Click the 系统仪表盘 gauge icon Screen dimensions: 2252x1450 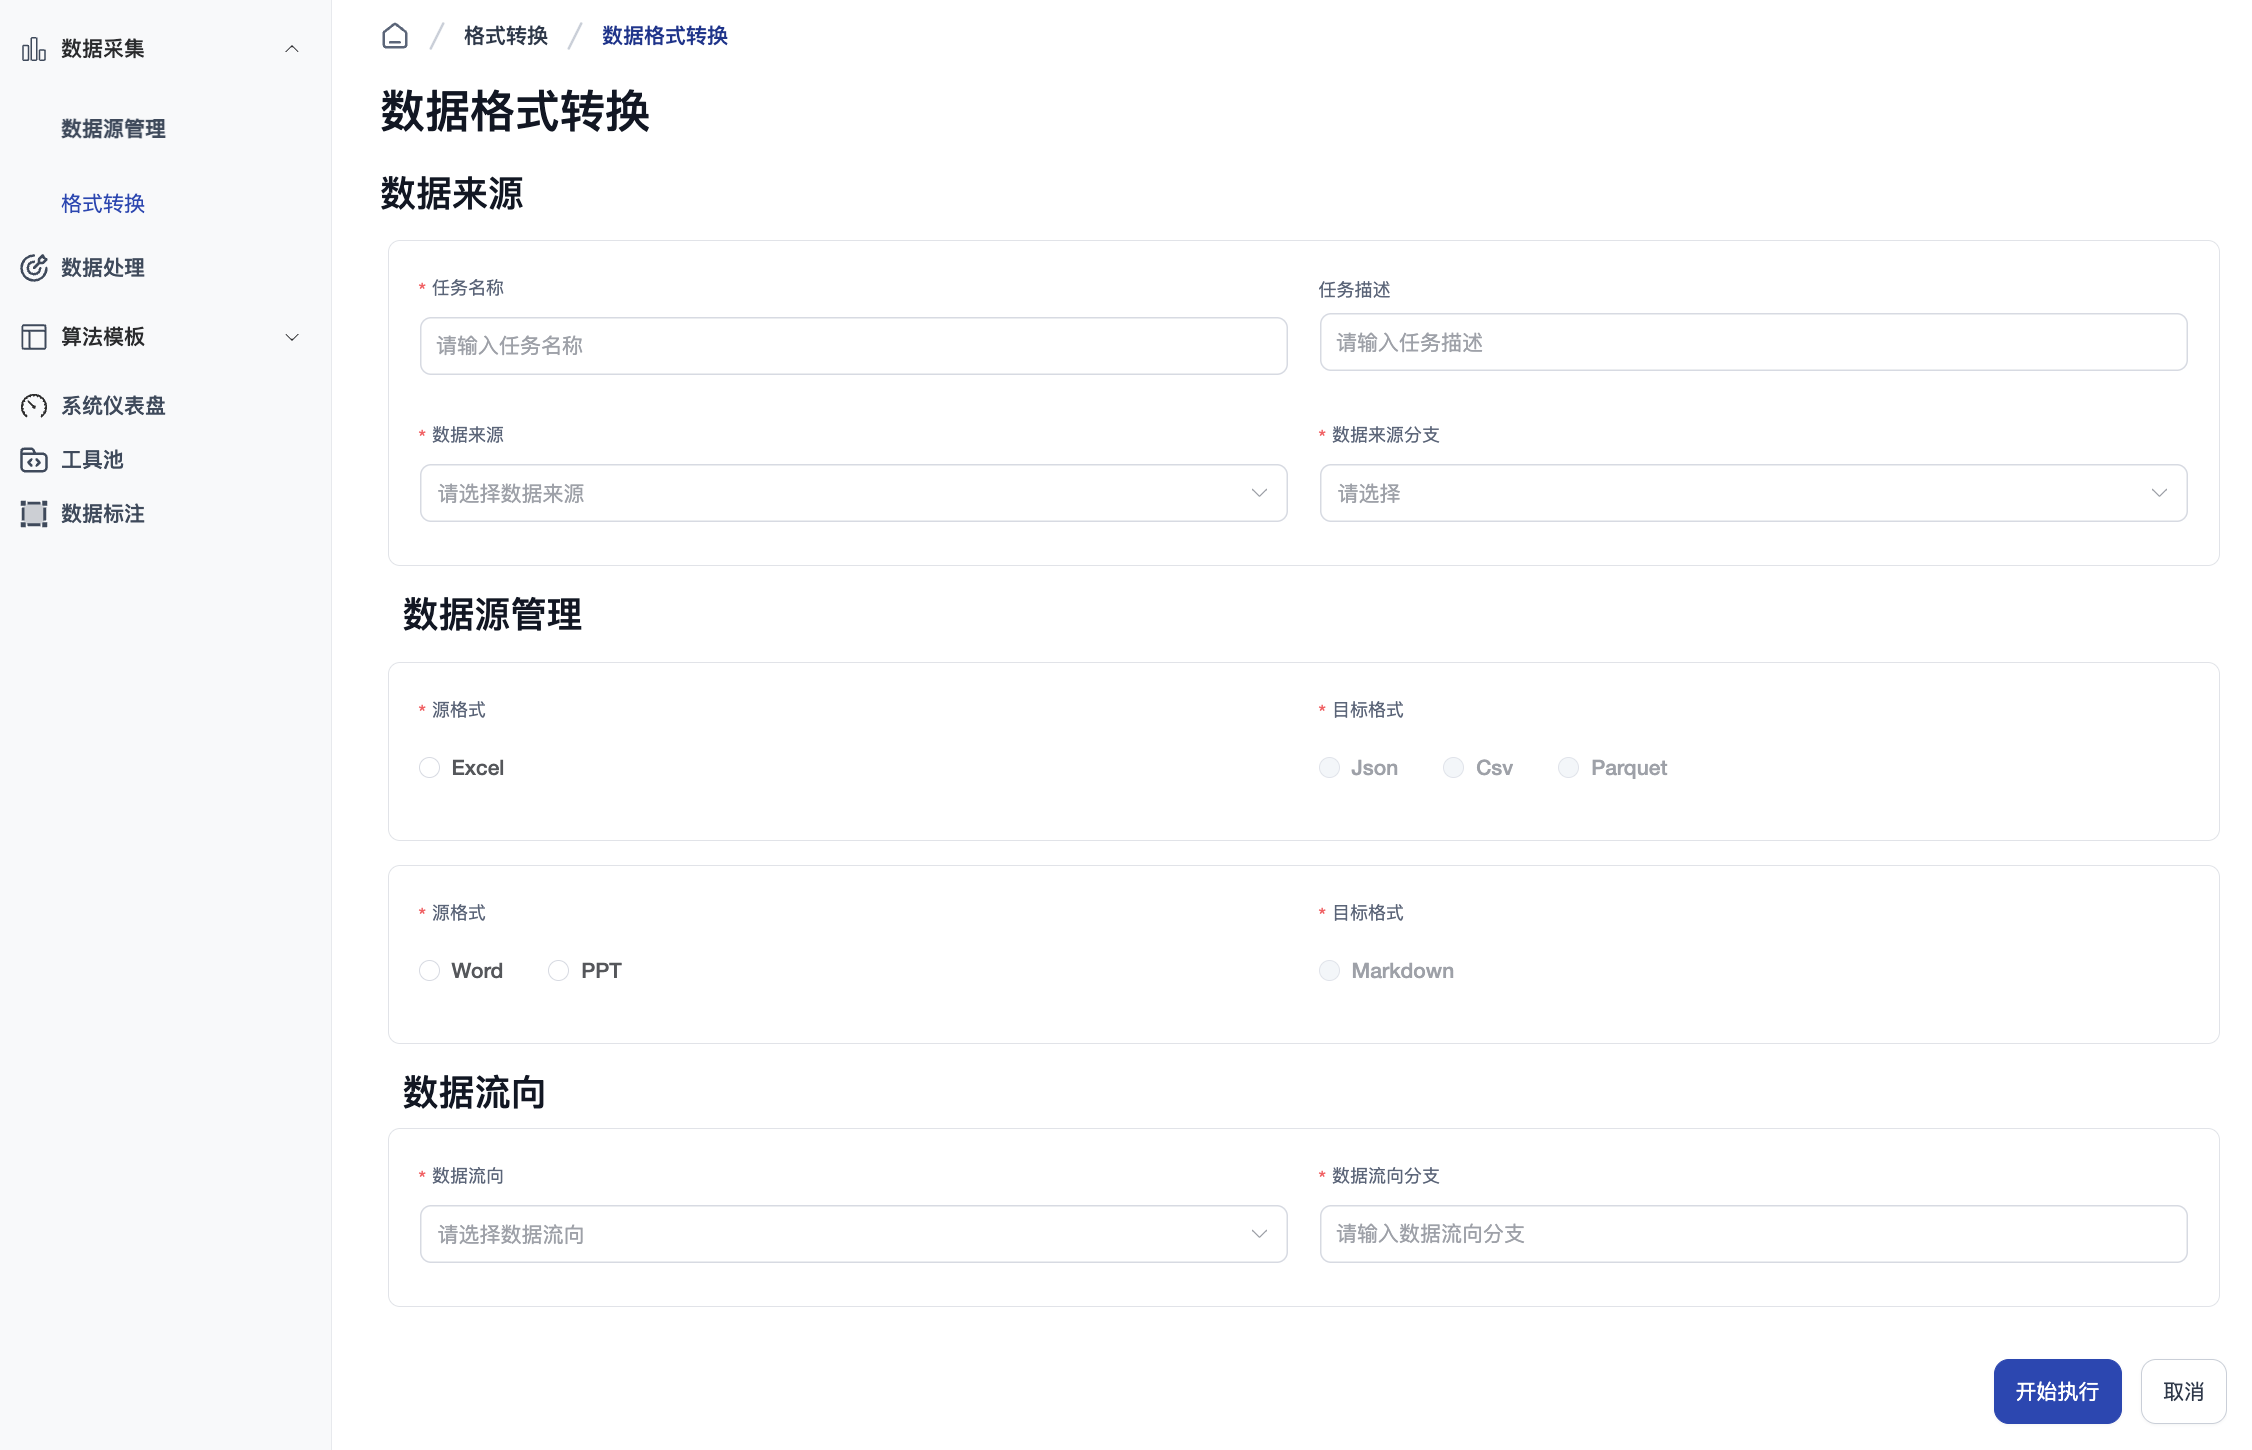point(34,406)
